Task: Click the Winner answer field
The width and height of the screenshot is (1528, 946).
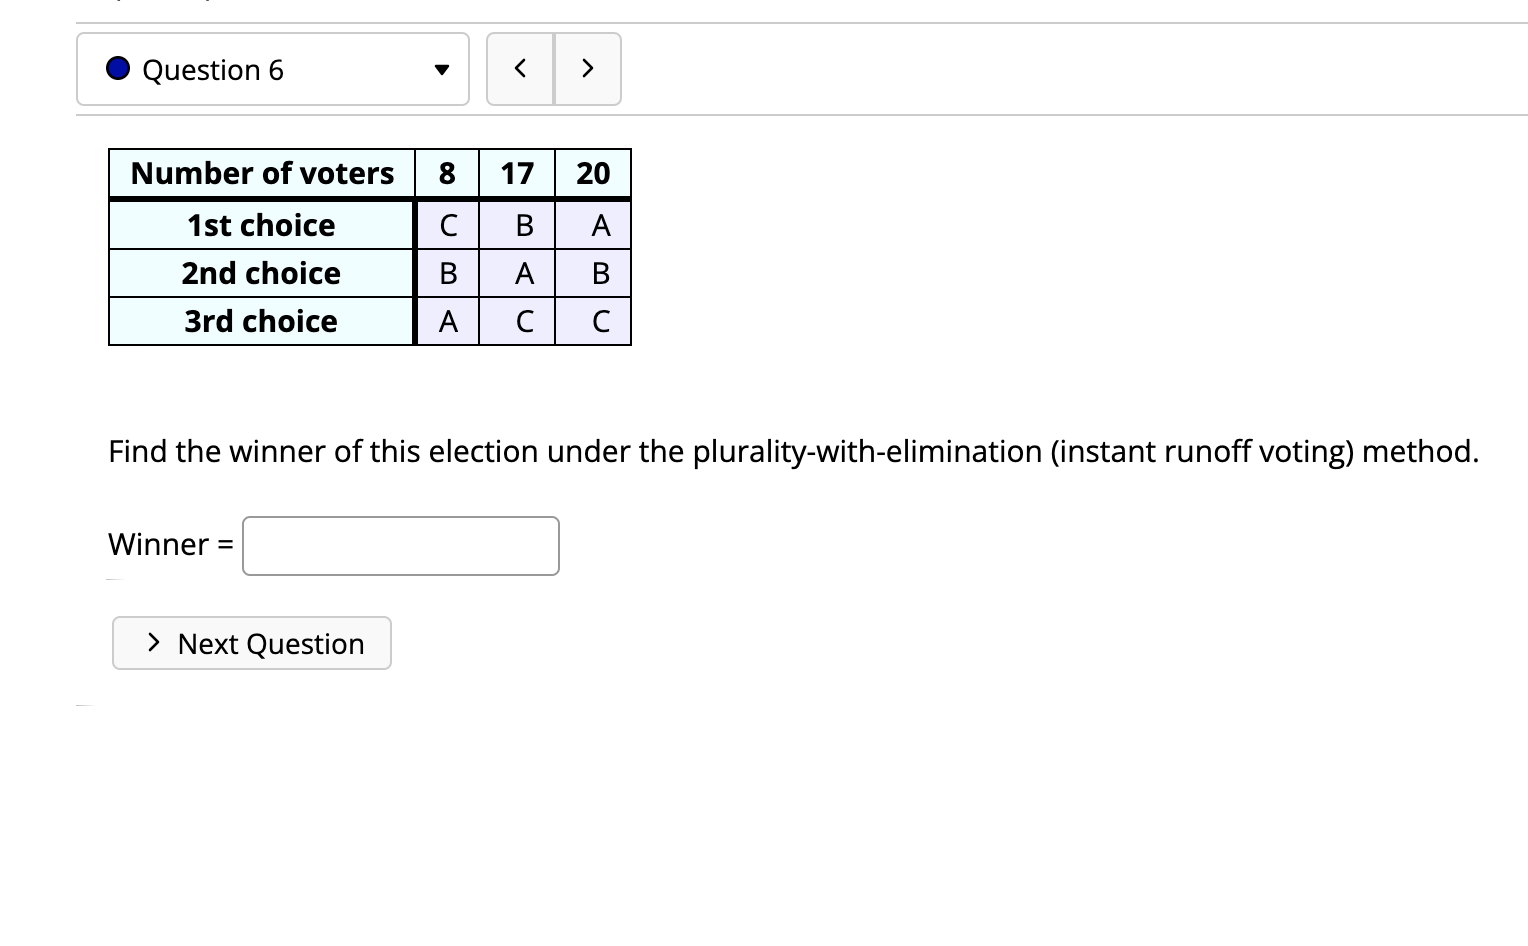Action: (401, 546)
